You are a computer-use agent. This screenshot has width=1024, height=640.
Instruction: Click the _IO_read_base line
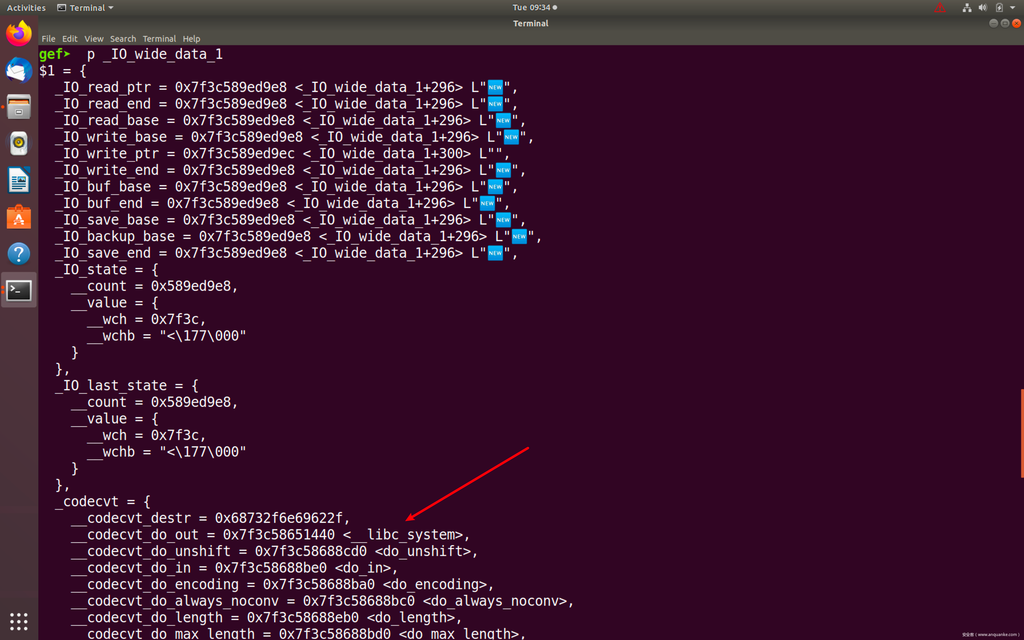[291, 120]
